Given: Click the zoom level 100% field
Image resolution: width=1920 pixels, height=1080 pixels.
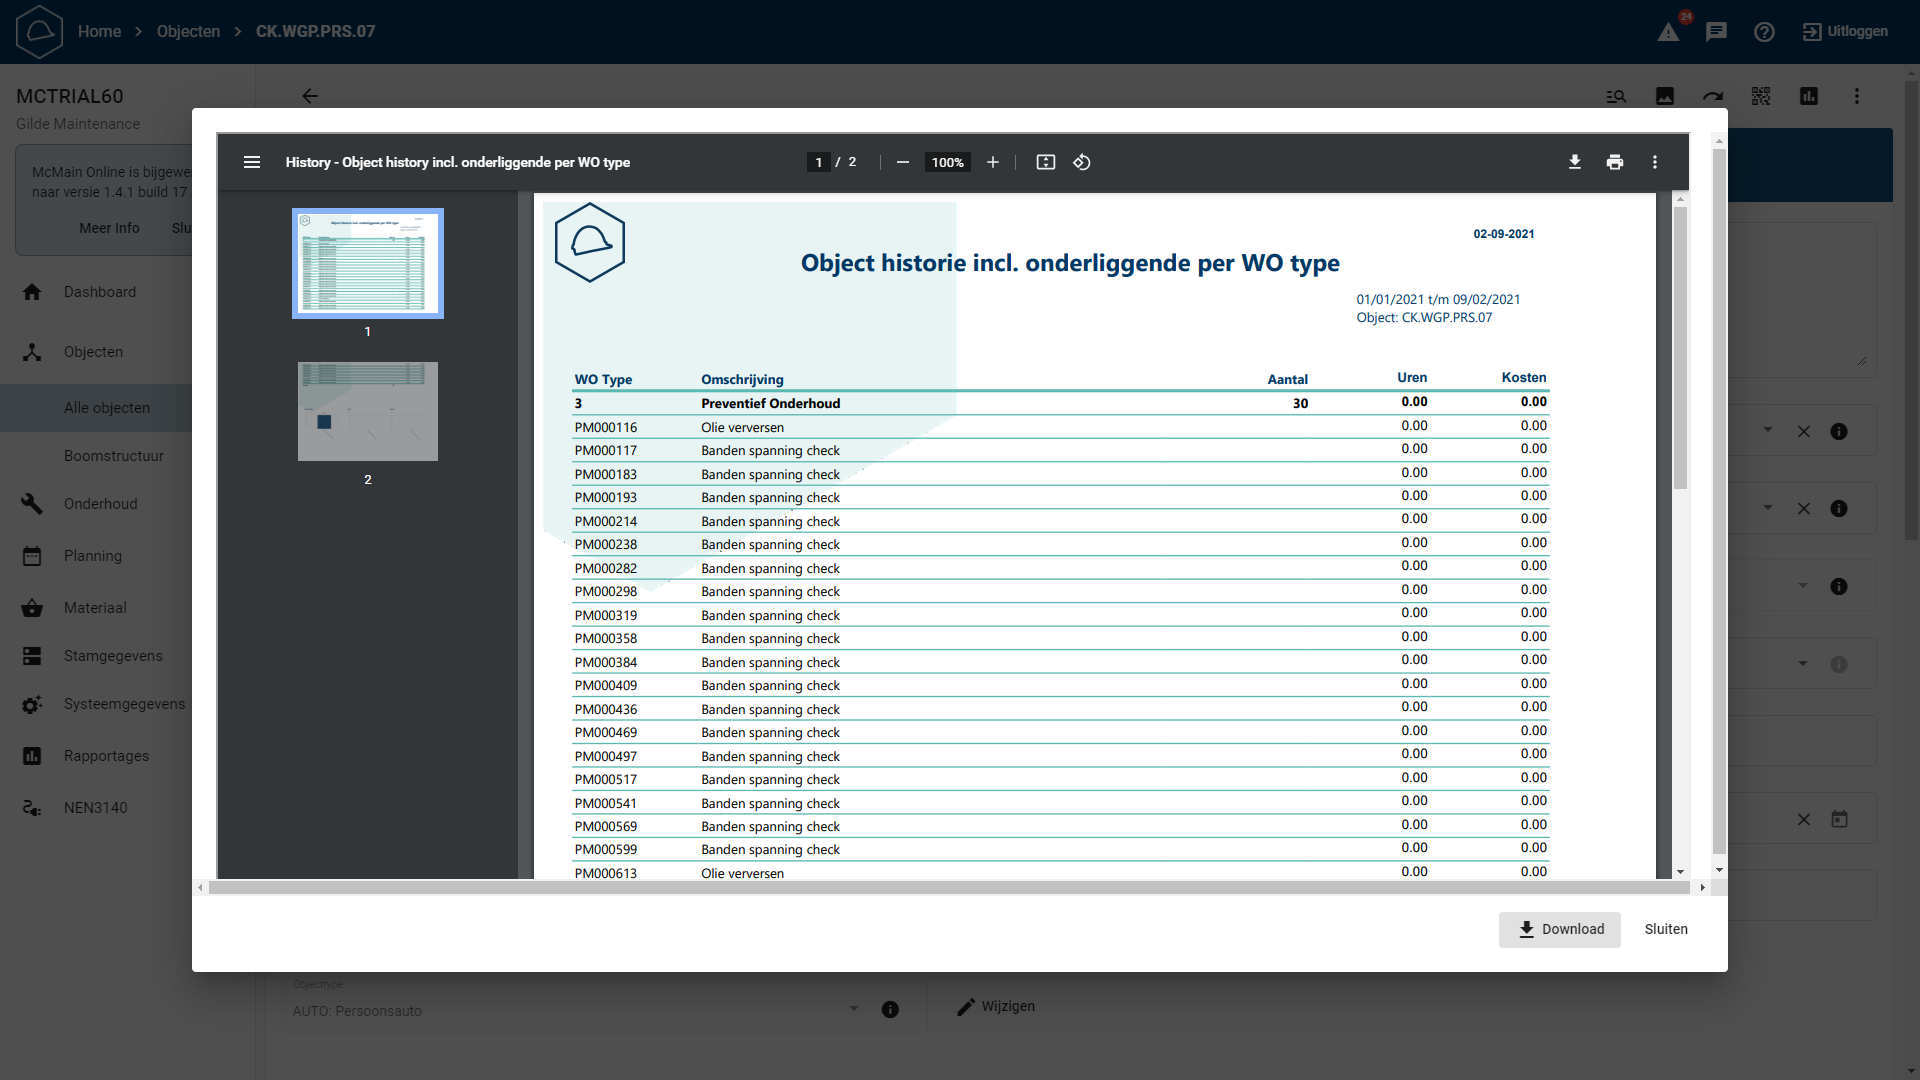Looking at the screenshot, I should [947, 162].
